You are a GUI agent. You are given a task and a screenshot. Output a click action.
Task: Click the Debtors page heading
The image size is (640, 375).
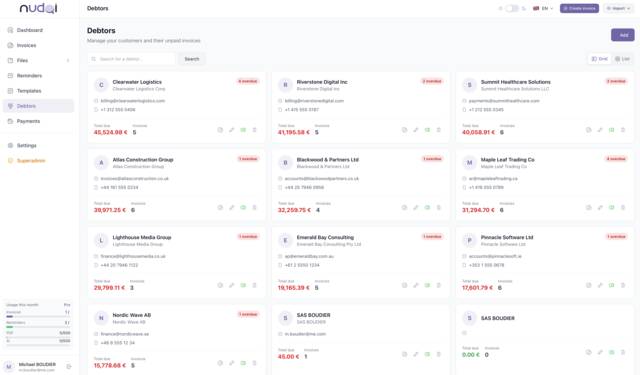coord(101,31)
